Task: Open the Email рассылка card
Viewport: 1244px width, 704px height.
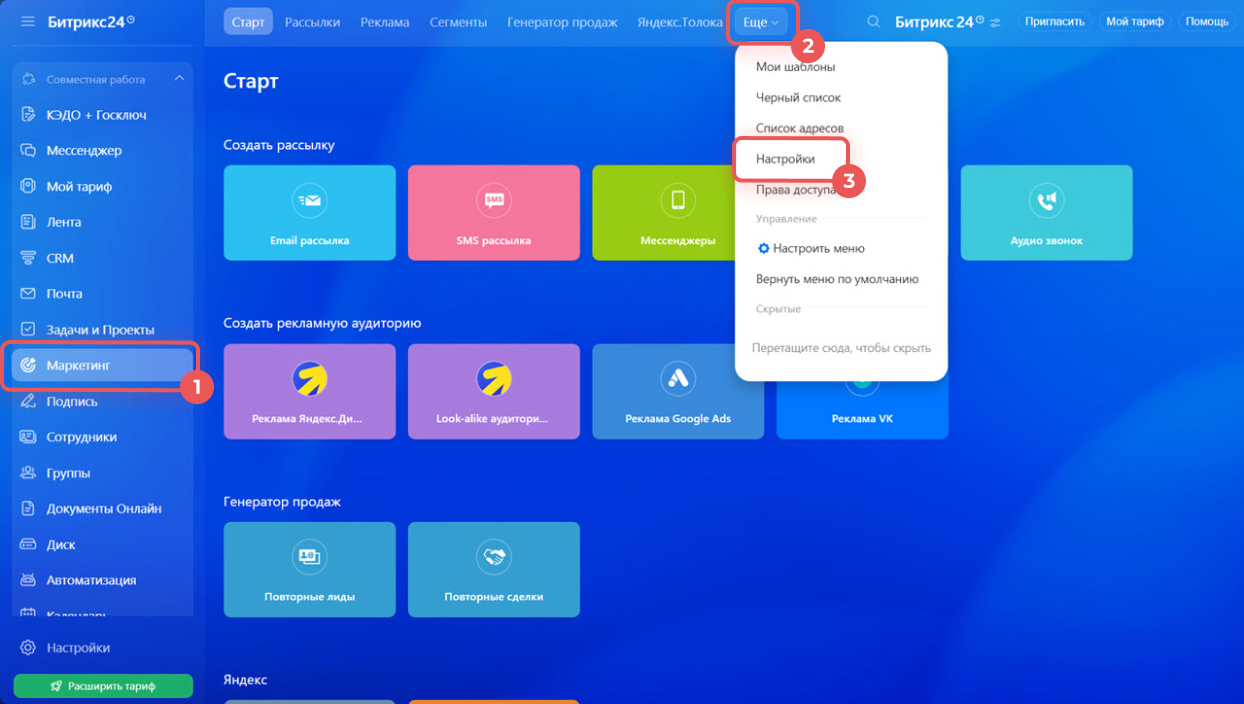Action: tap(310, 213)
